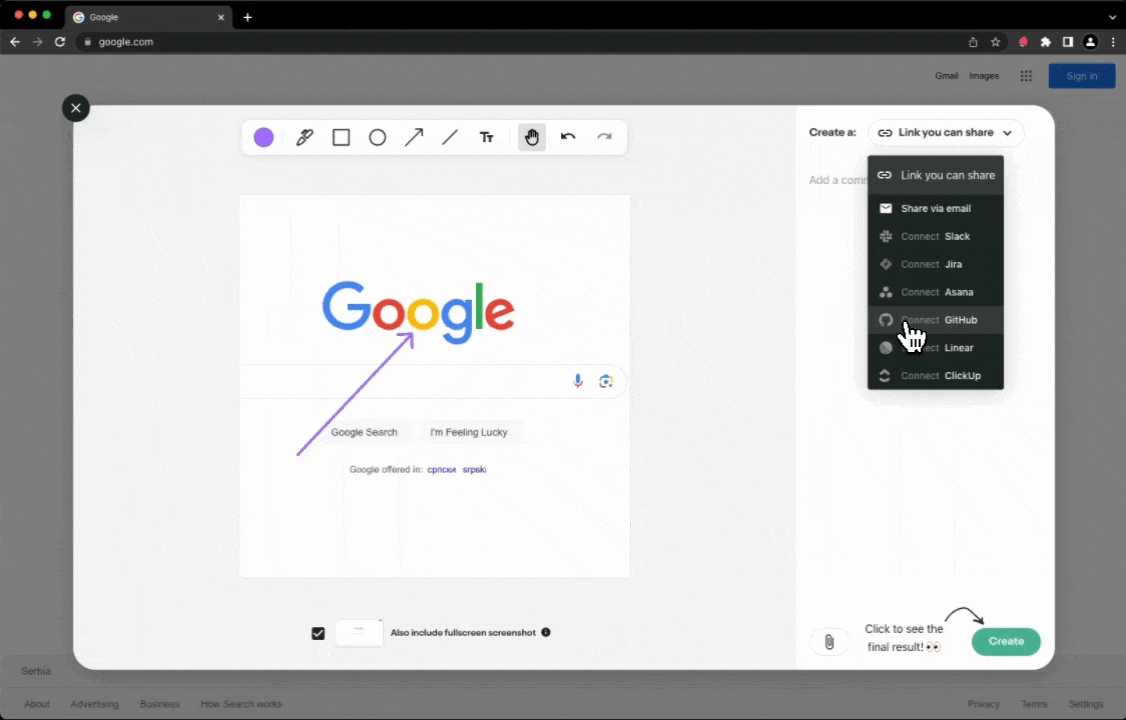Select the arrow annotation tool
Image resolution: width=1126 pixels, height=720 pixels.
pos(414,138)
